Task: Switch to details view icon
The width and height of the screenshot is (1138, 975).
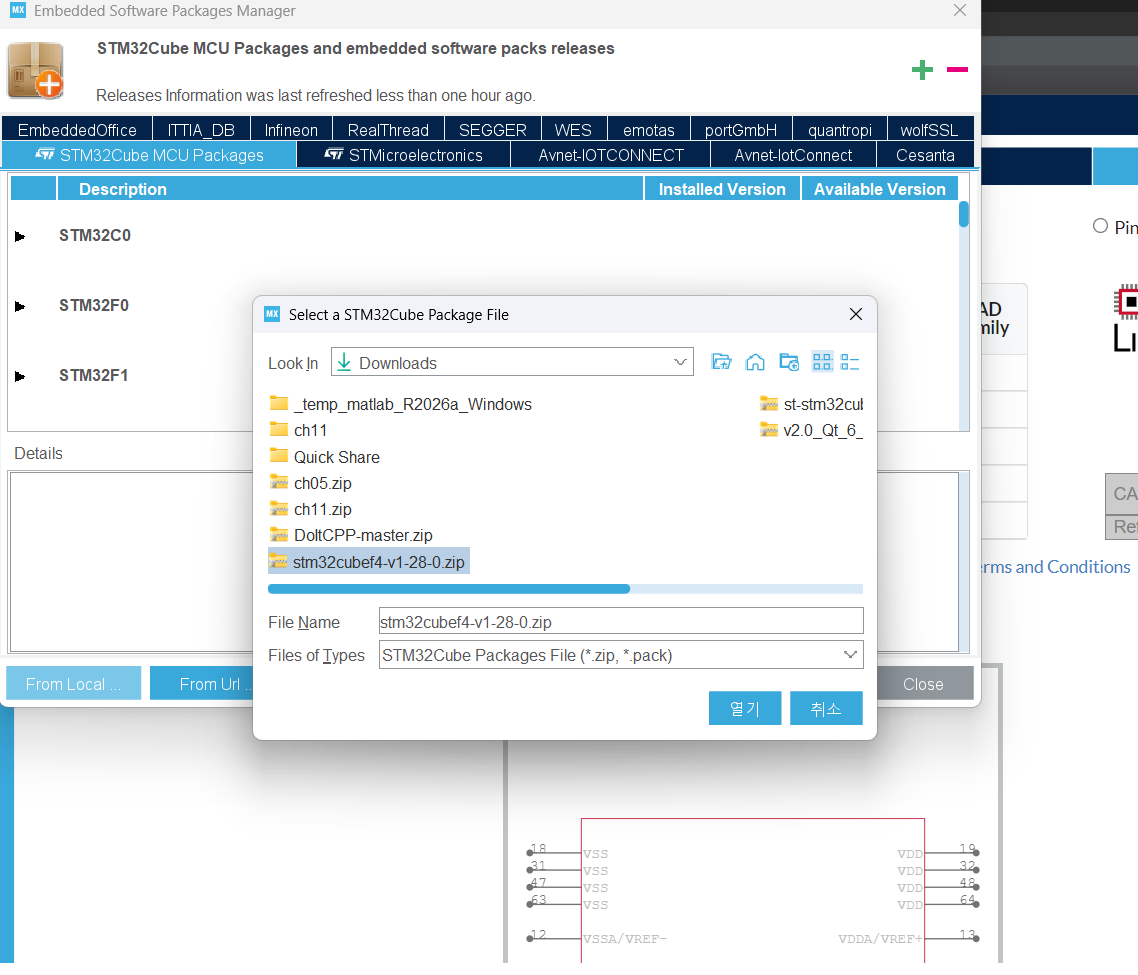Action: point(850,362)
